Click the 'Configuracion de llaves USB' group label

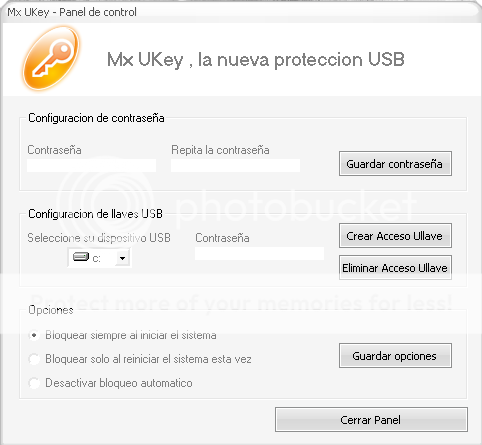coord(95,214)
